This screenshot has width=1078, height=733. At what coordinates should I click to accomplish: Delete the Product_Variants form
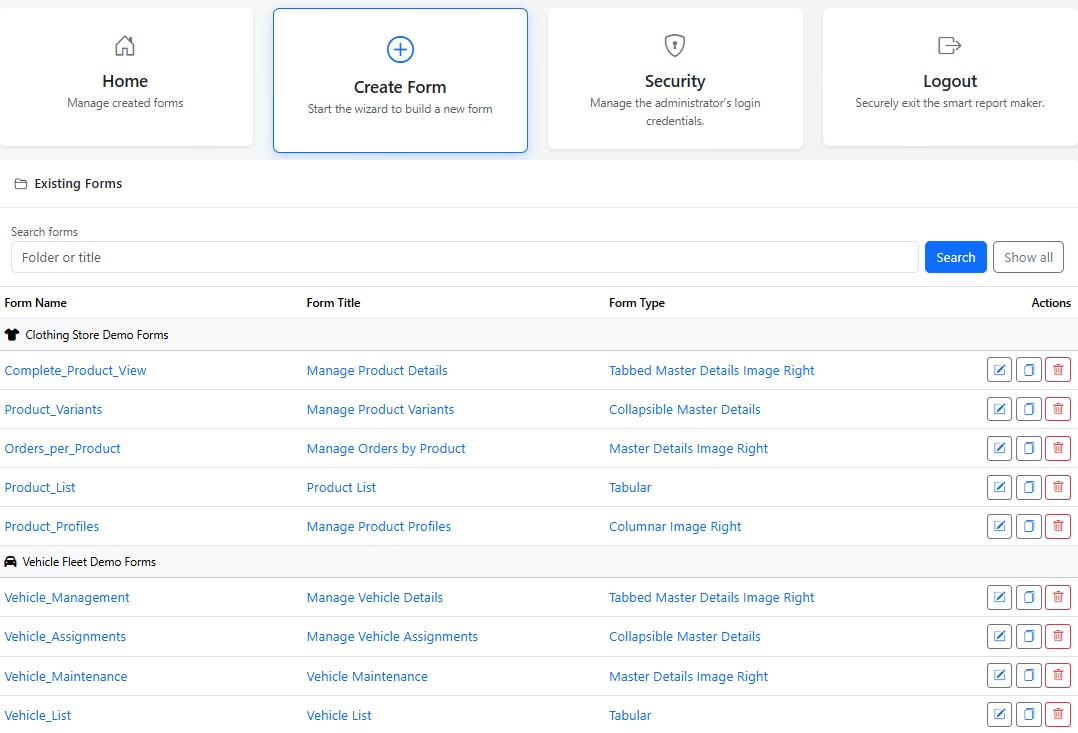pyautogui.click(x=1058, y=409)
